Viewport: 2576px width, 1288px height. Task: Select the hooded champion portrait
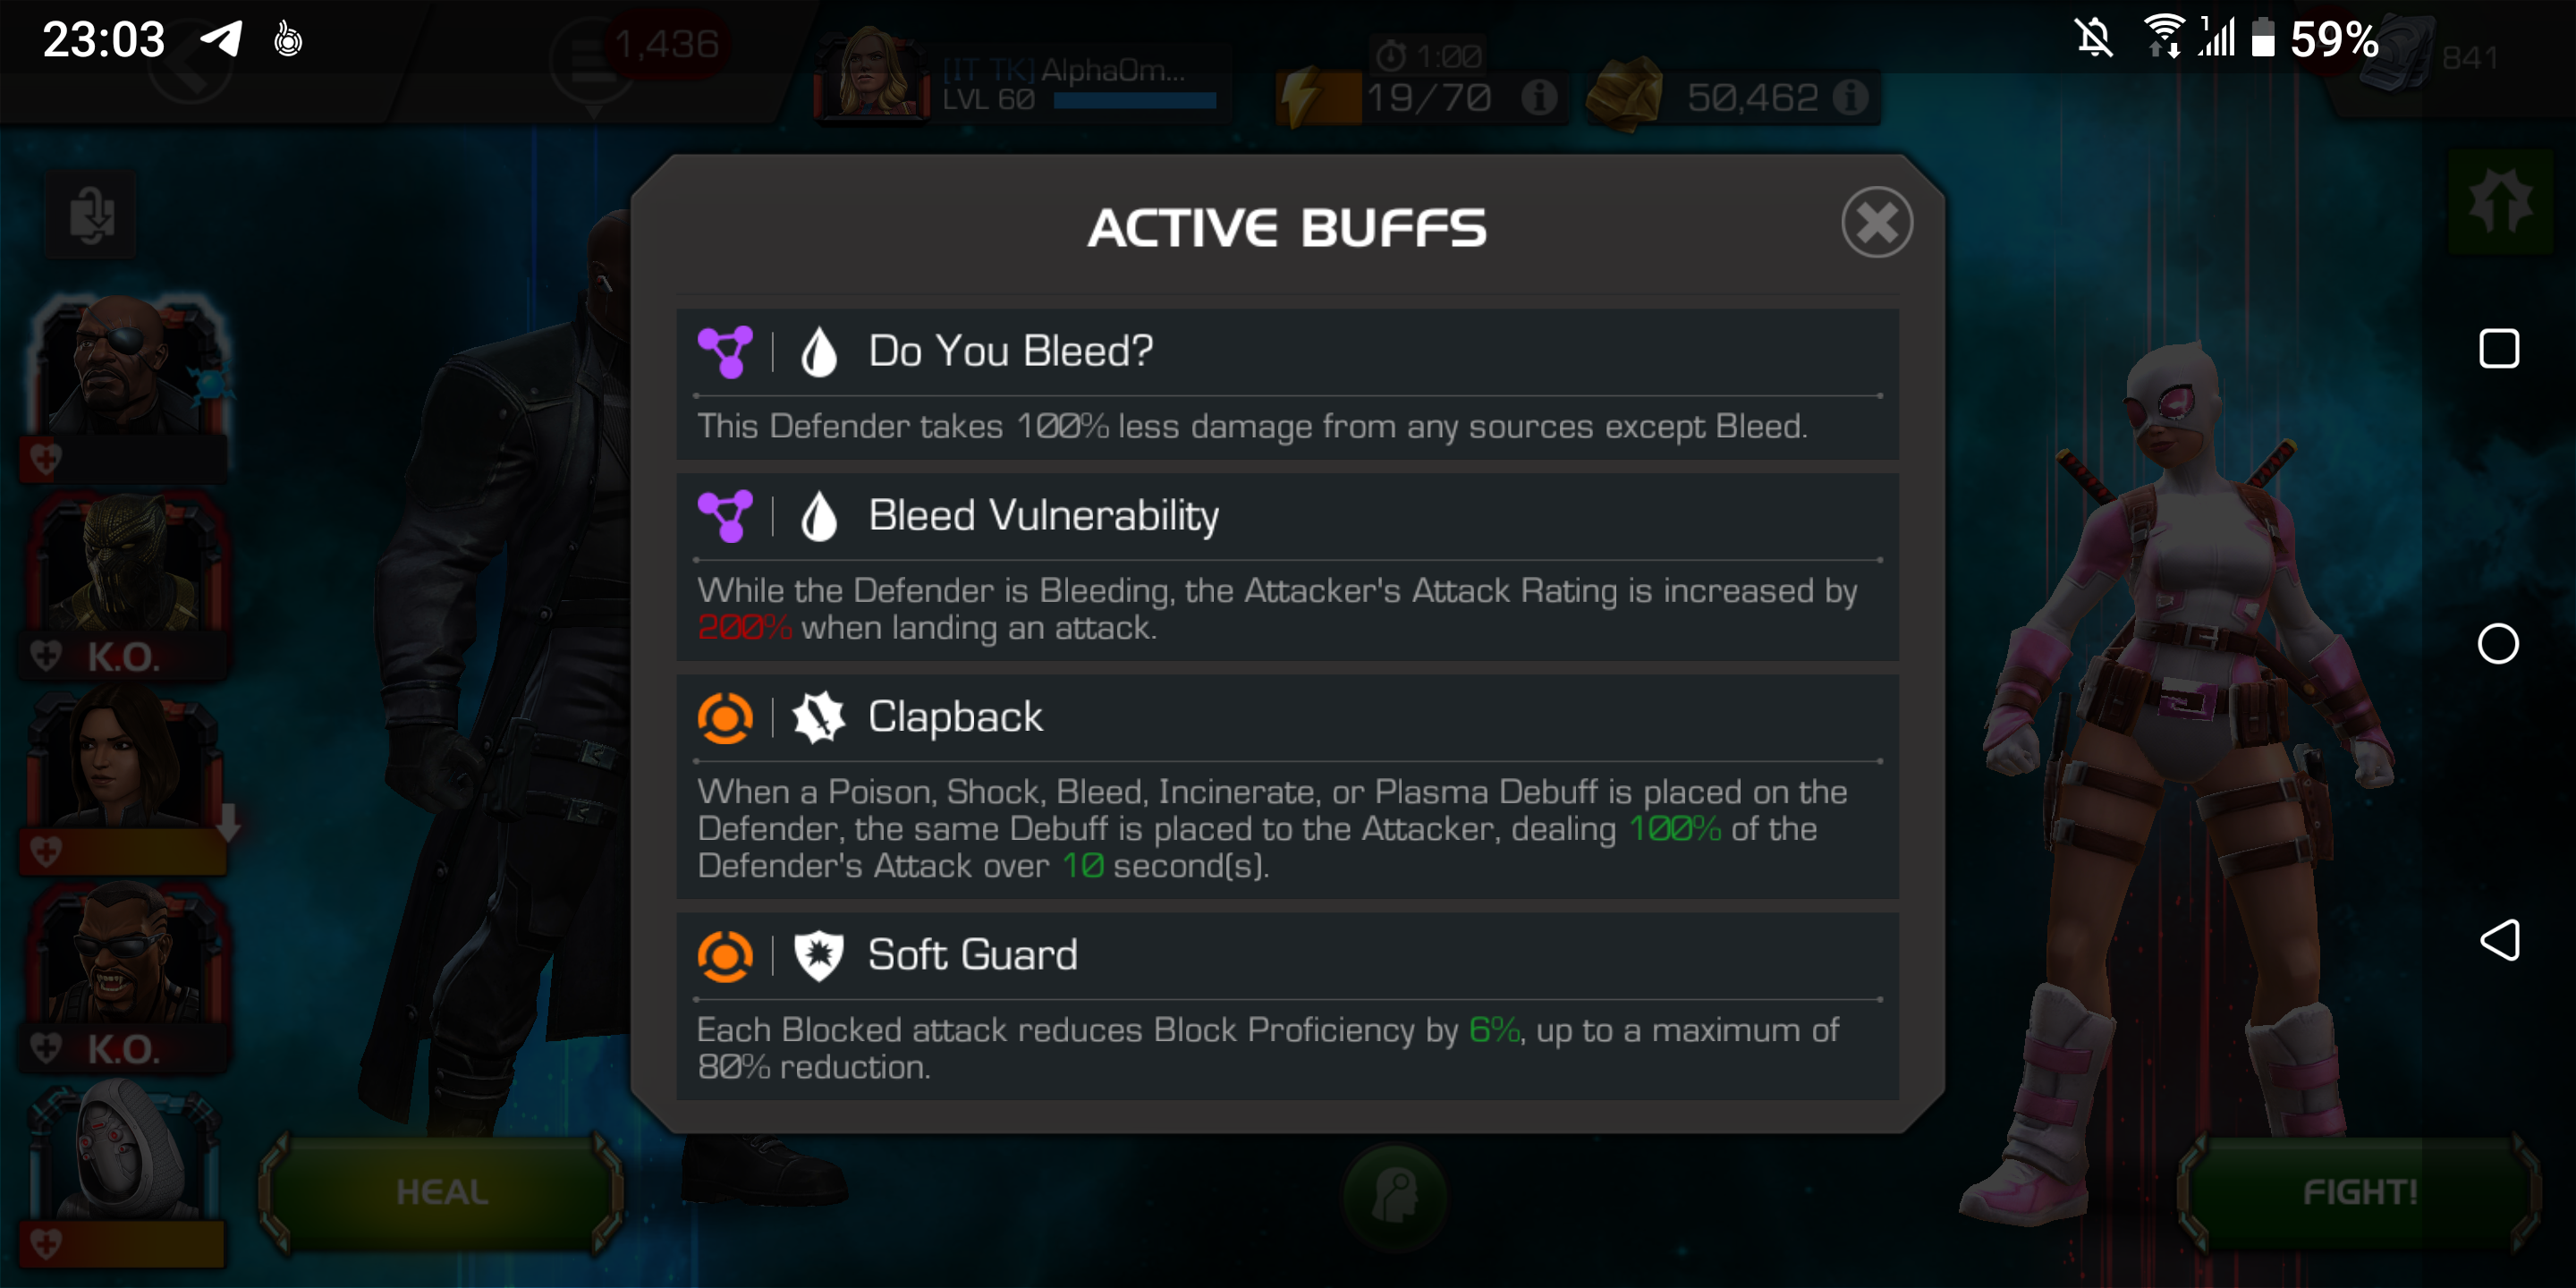tap(127, 1172)
